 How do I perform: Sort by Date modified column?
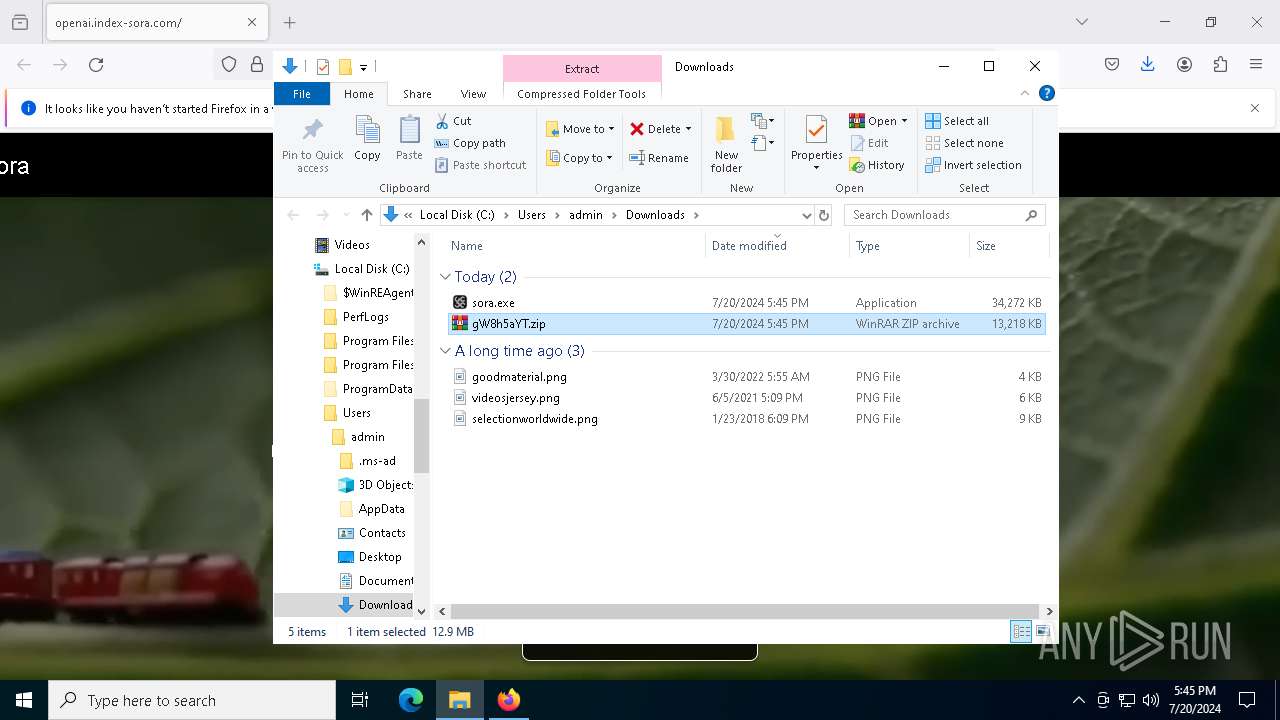click(x=777, y=246)
